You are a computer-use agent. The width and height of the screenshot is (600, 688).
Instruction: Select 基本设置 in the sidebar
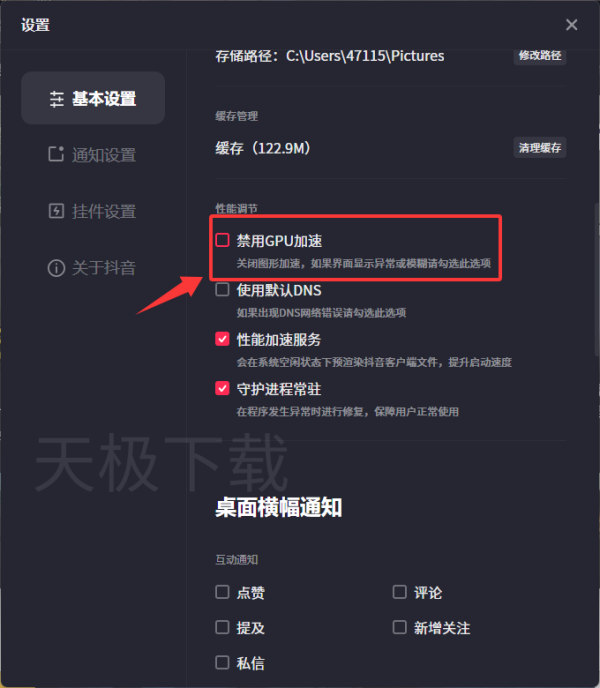pyautogui.click(x=93, y=98)
